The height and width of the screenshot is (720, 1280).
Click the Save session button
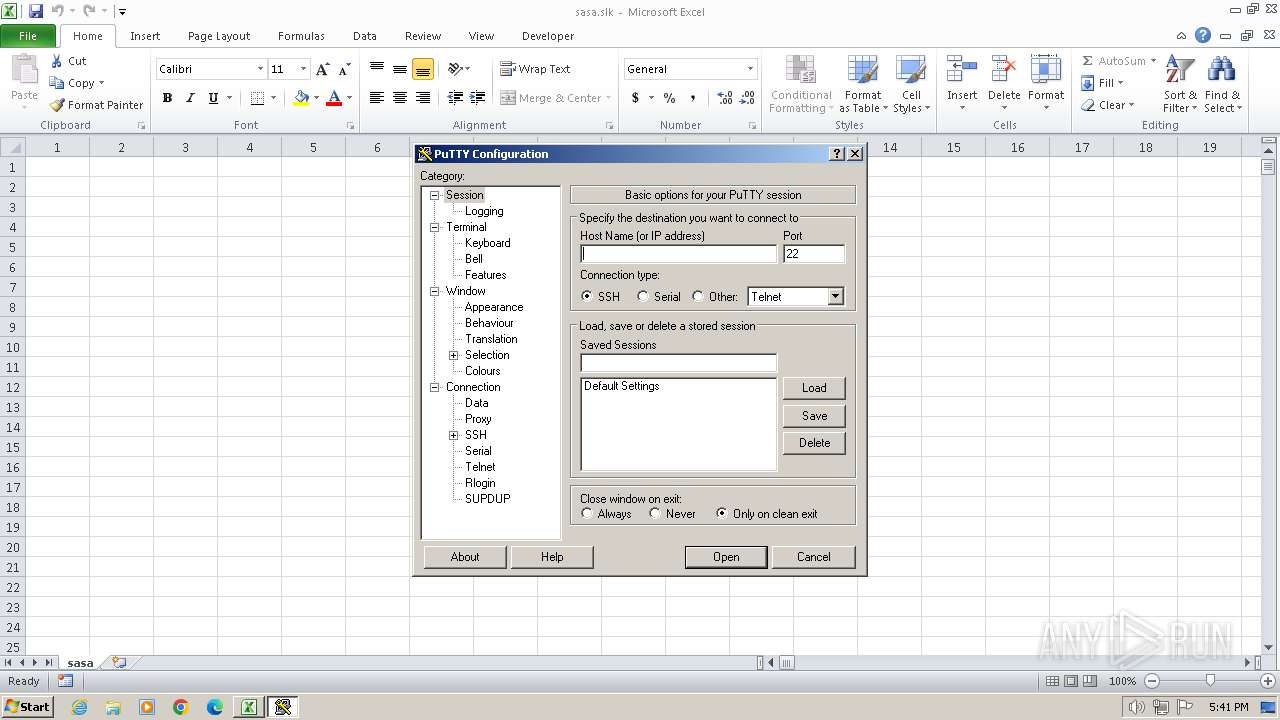click(814, 416)
